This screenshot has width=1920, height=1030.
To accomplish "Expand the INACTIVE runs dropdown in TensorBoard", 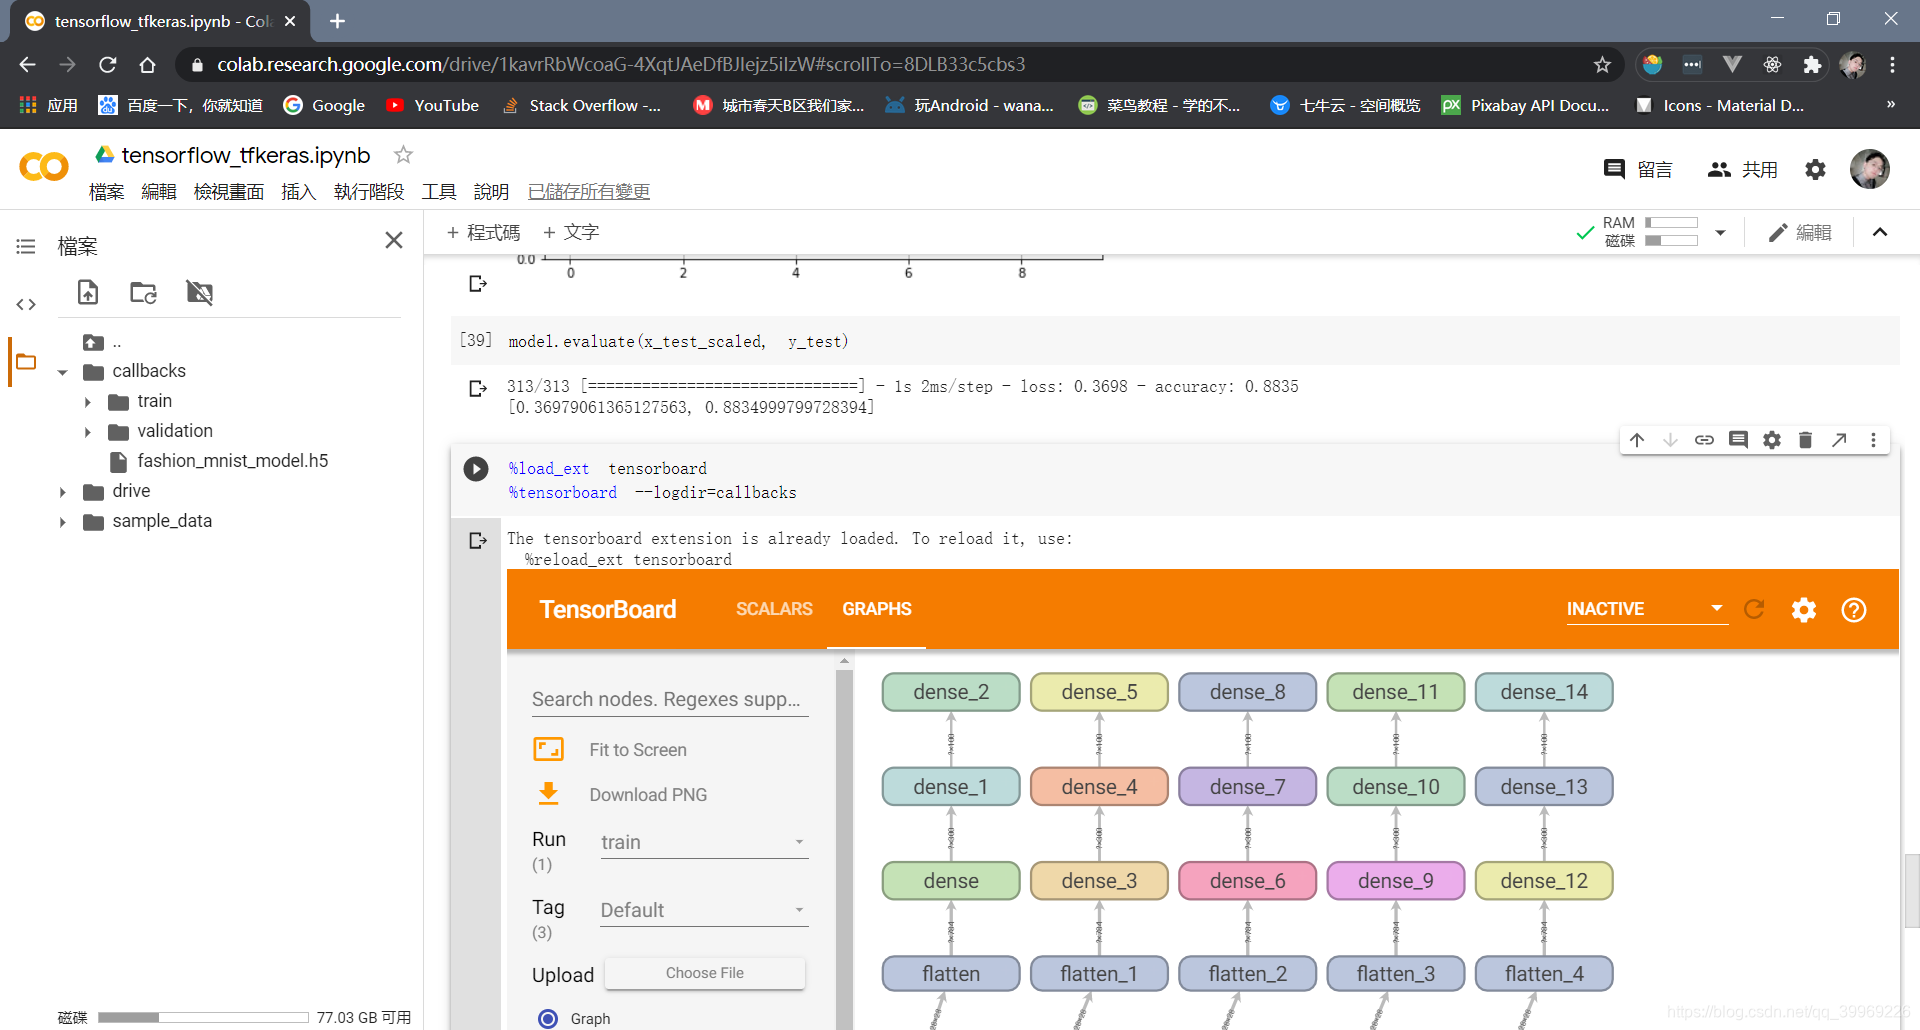I will click(x=1646, y=609).
